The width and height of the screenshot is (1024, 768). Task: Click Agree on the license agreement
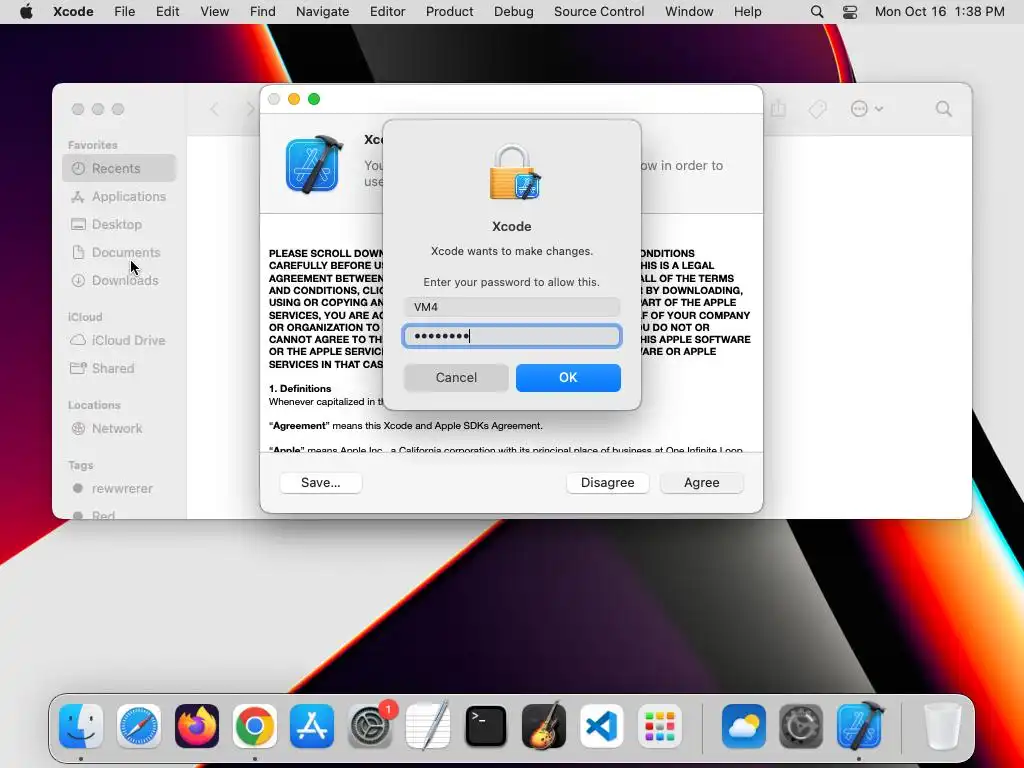(x=701, y=483)
